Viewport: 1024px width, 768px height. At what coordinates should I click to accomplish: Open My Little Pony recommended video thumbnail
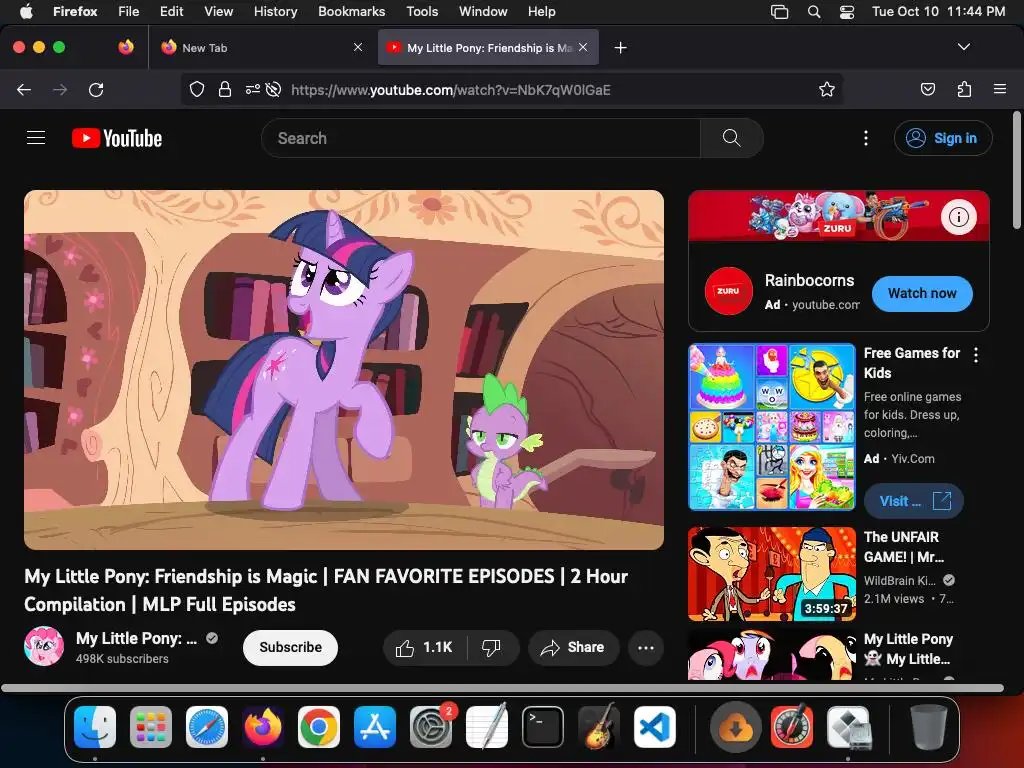click(x=772, y=654)
